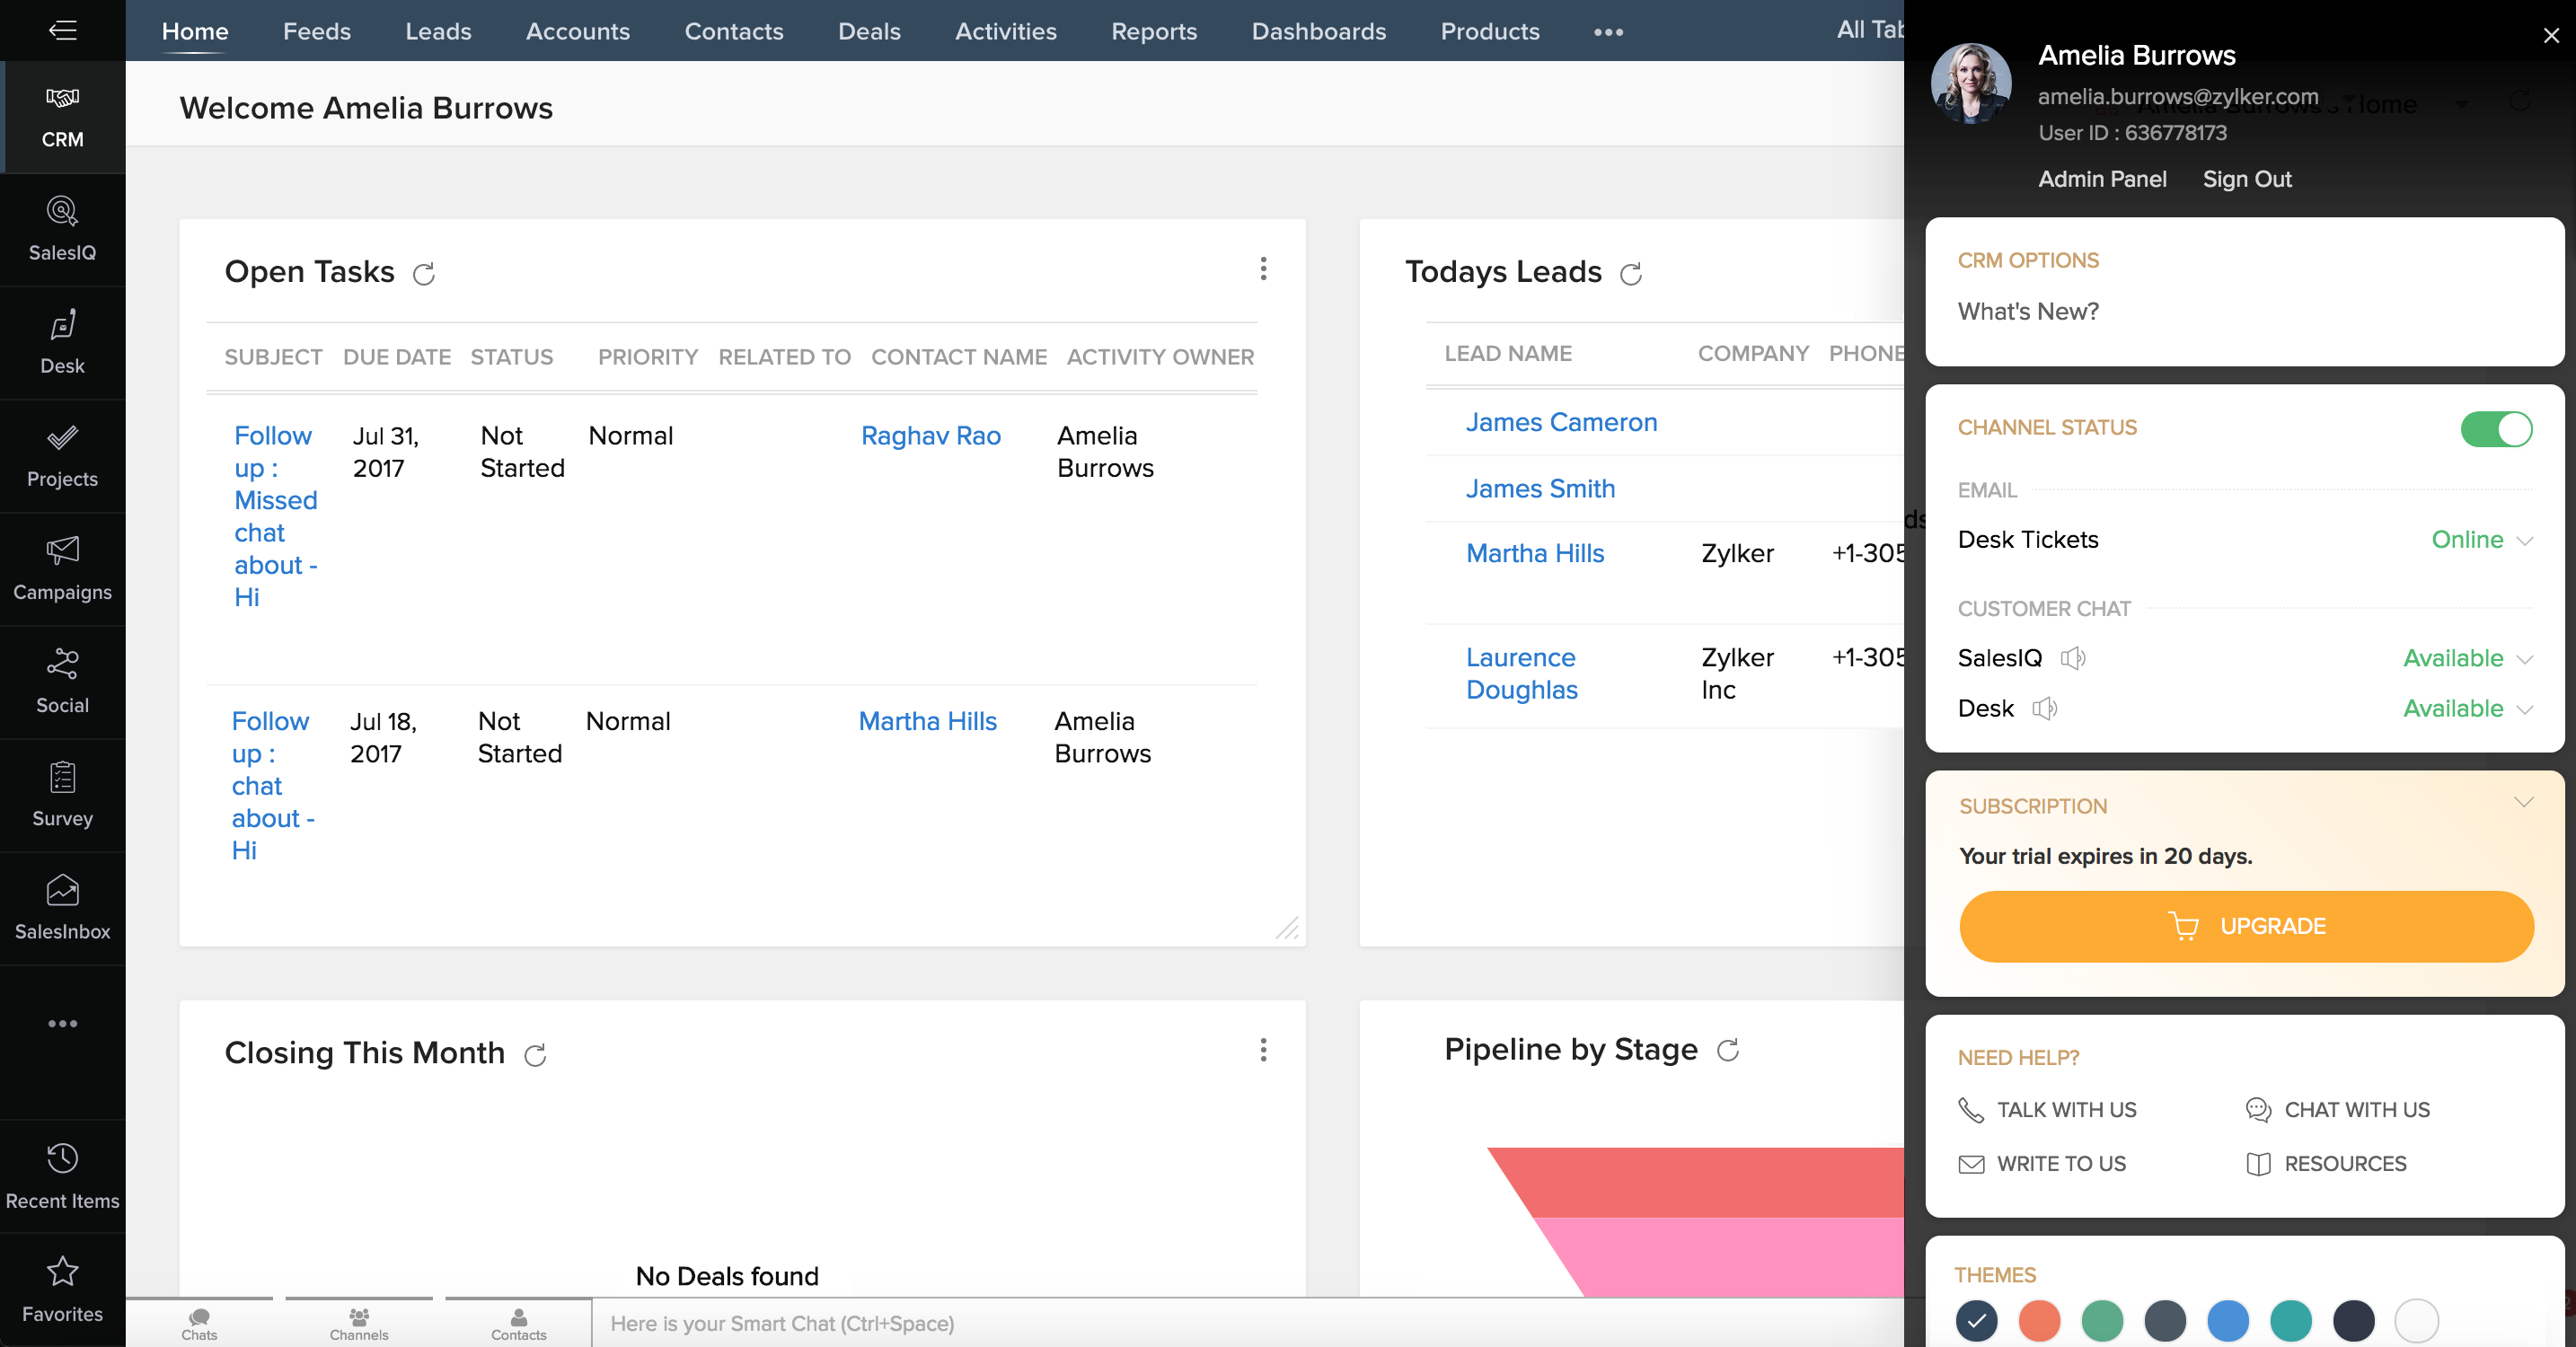Open the SalesIQ Available status dropdown
This screenshot has height=1347, width=2576.
[x=2467, y=658]
